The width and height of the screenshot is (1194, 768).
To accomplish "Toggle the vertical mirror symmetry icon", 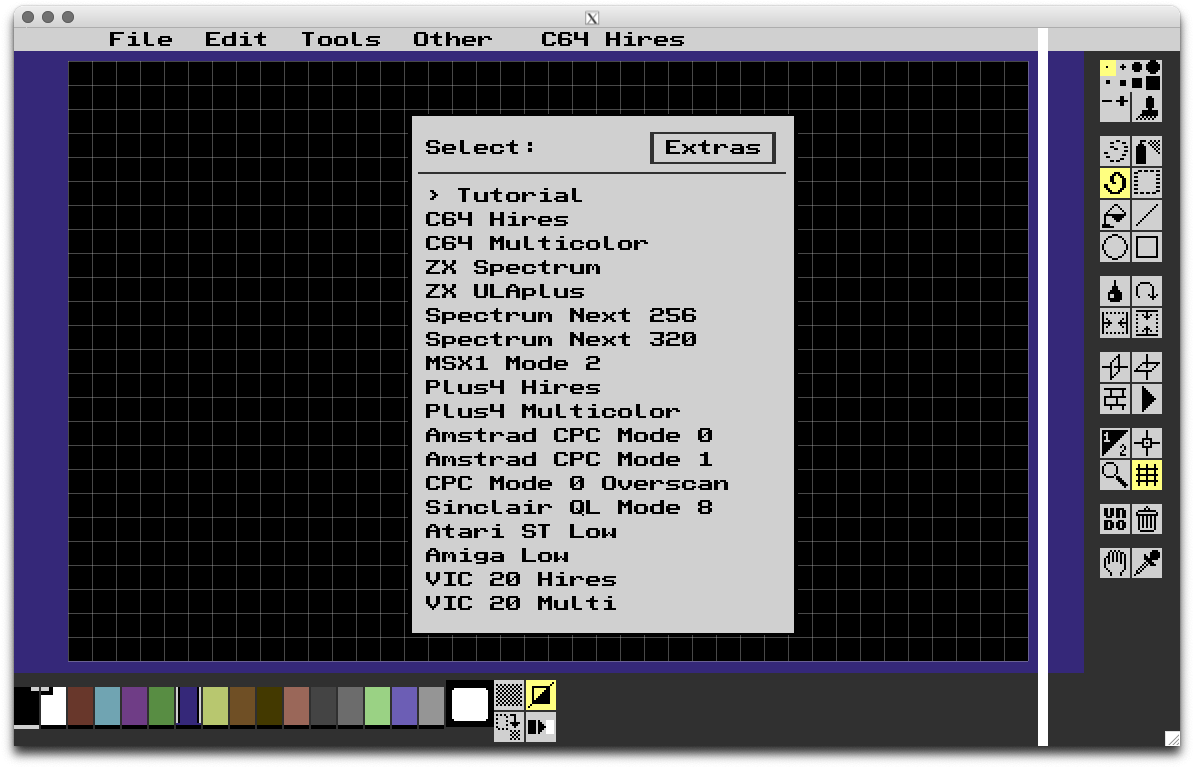I will [x=1115, y=366].
